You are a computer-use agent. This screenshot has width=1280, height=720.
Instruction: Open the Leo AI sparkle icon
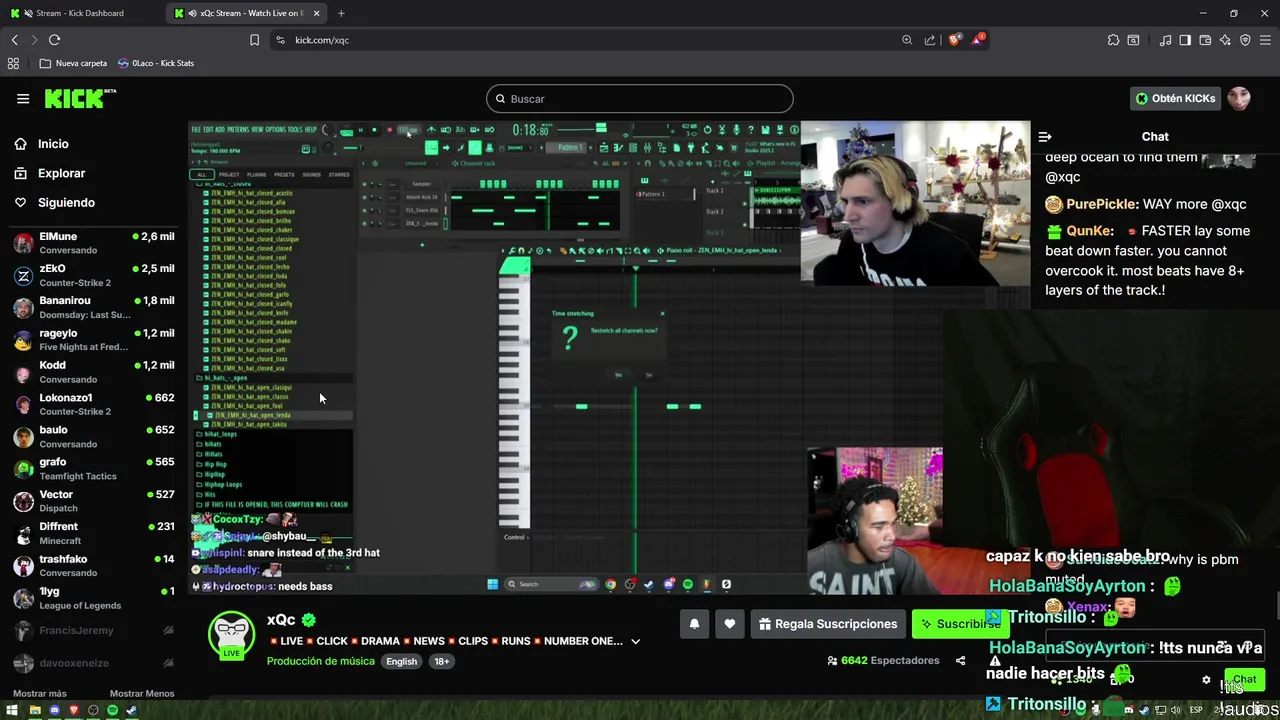coord(1225,40)
